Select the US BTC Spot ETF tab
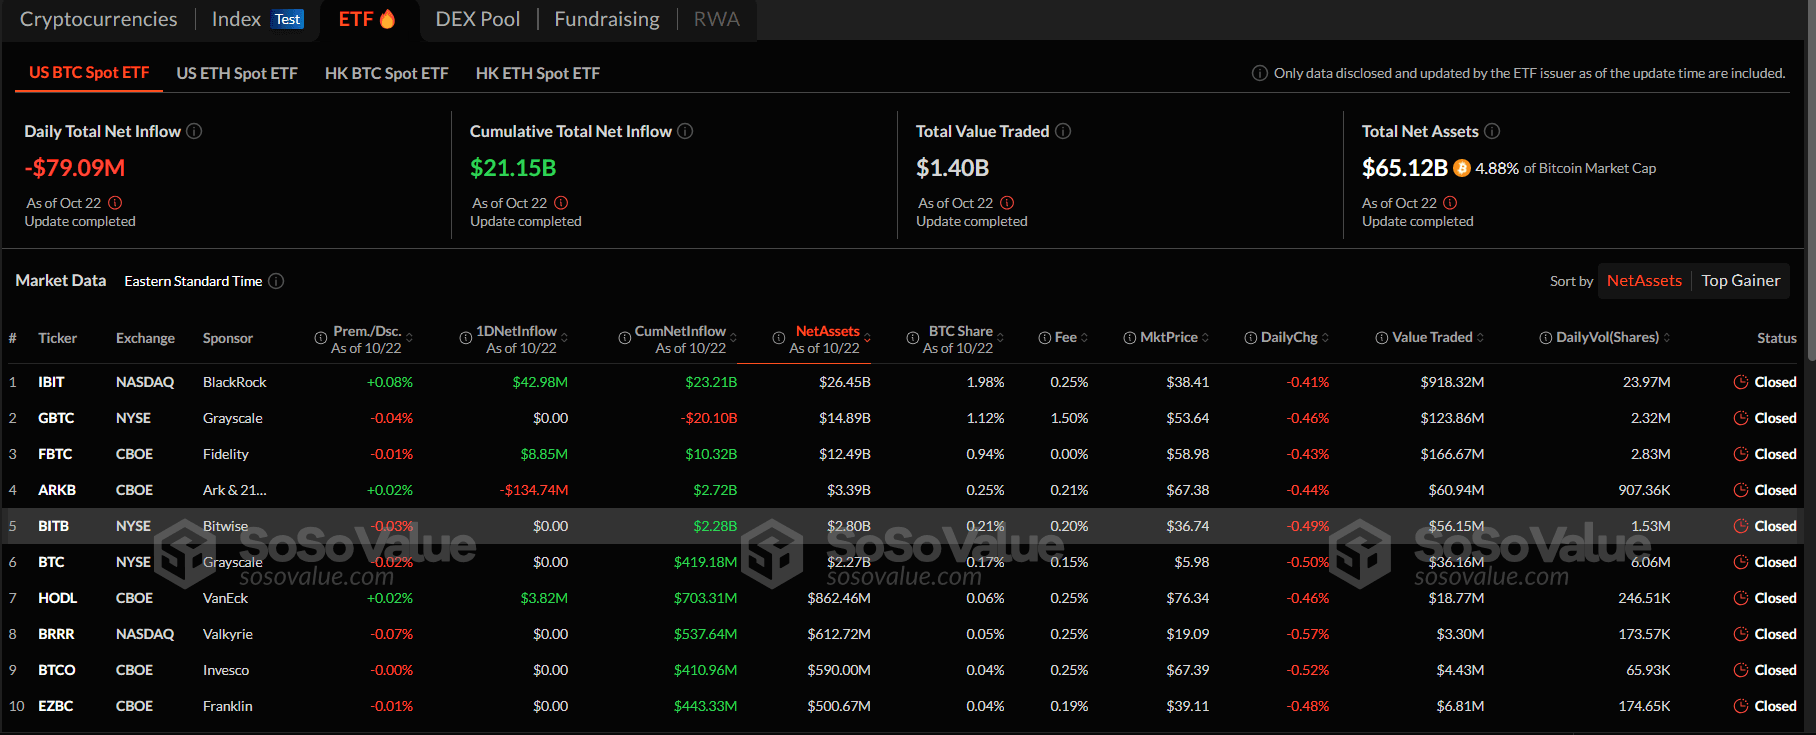This screenshot has height=735, width=1816. pyautogui.click(x=89, y=72)
